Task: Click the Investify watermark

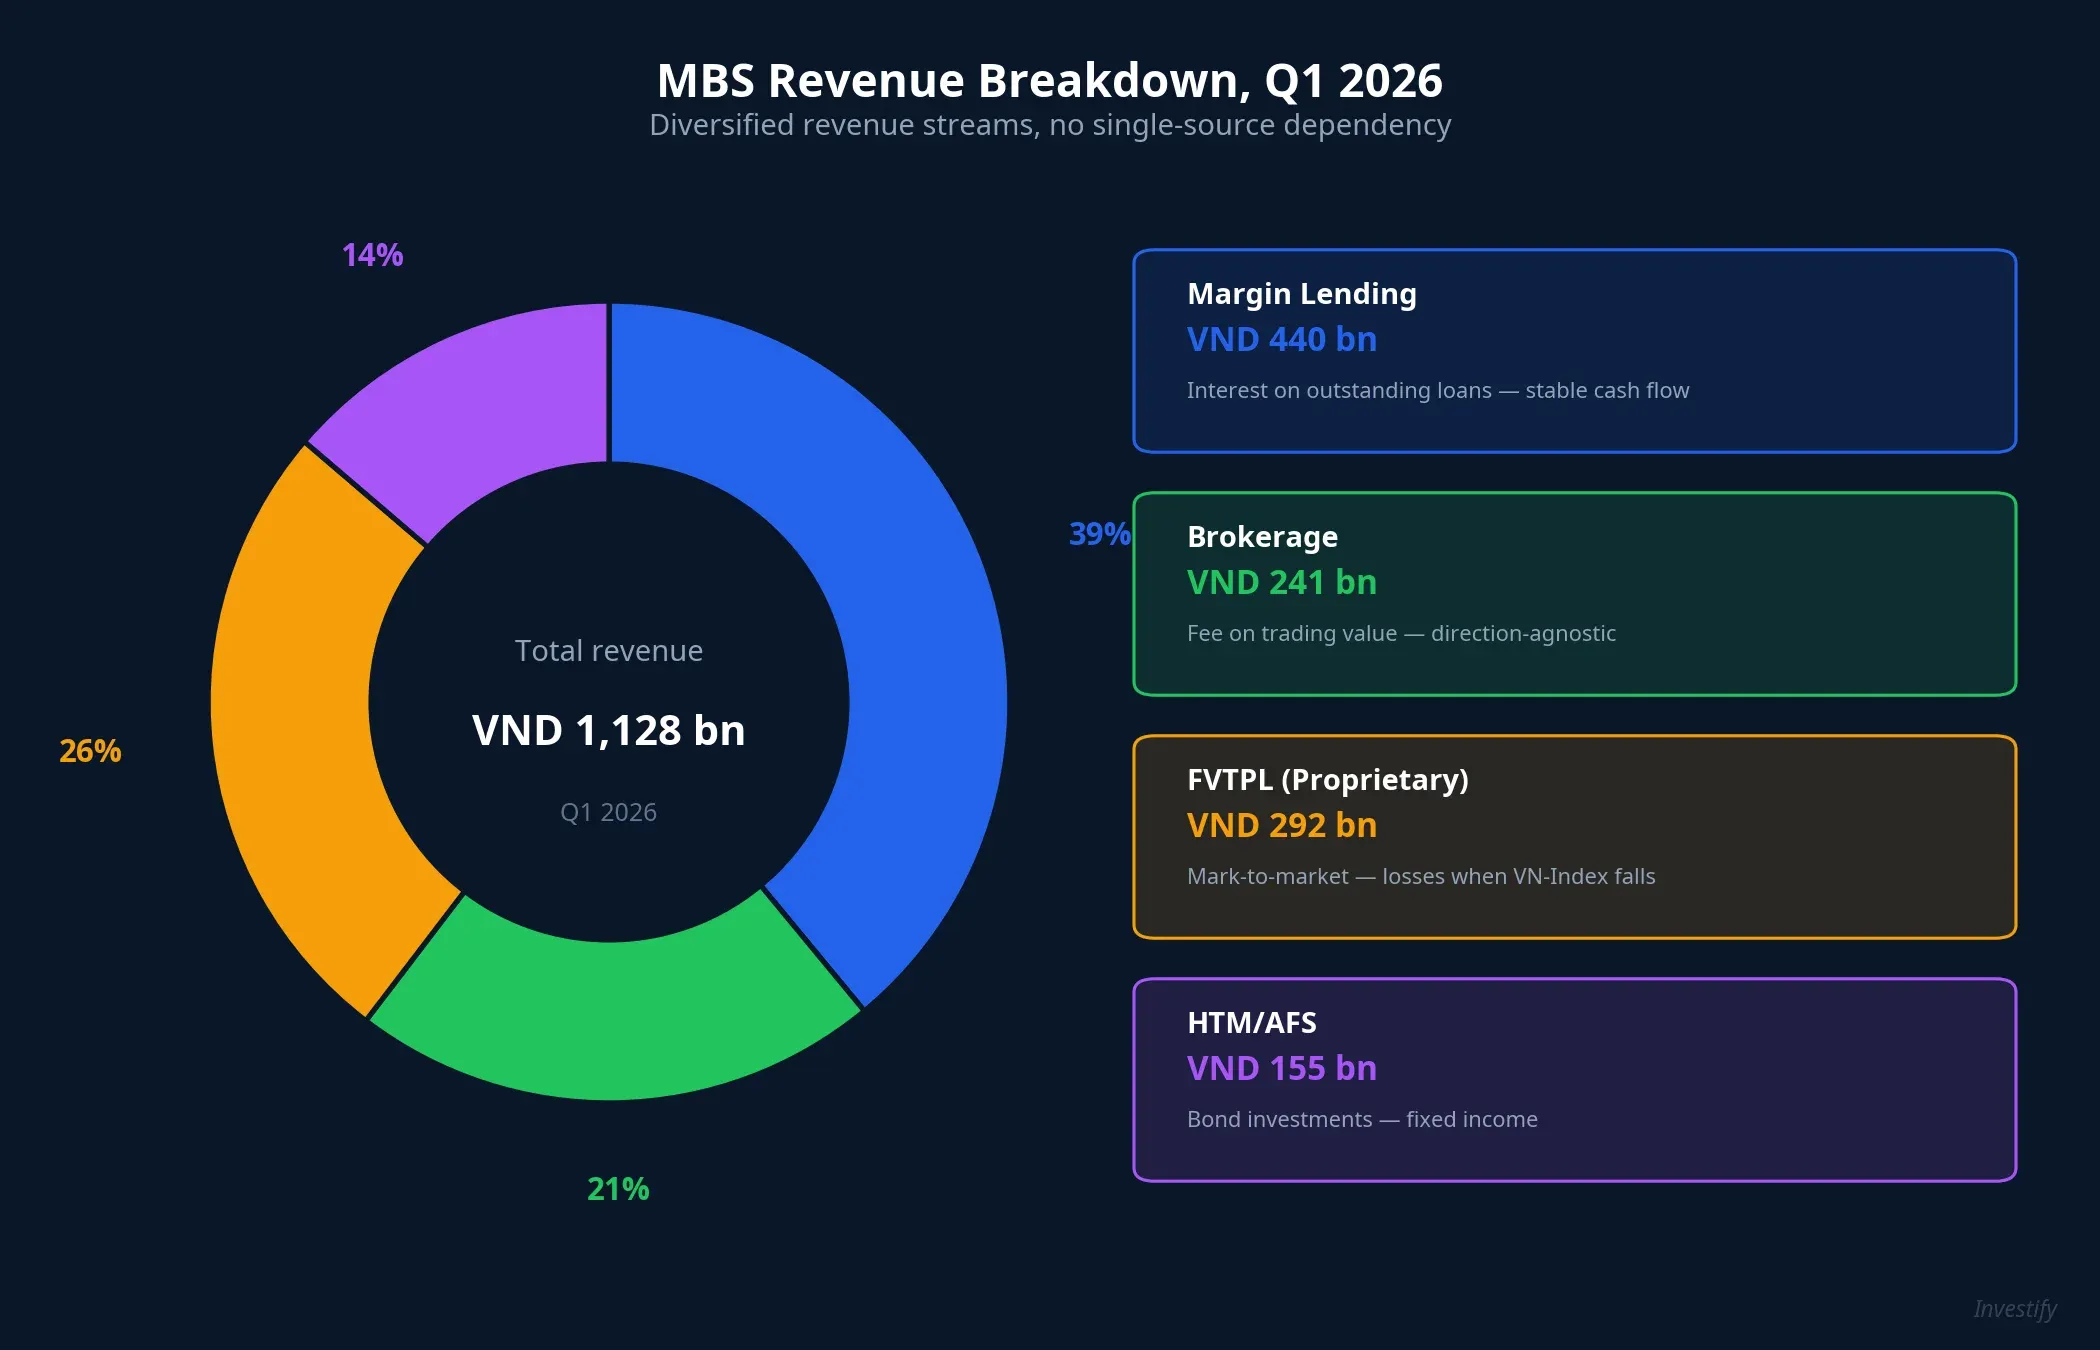Action: 2015,1308
